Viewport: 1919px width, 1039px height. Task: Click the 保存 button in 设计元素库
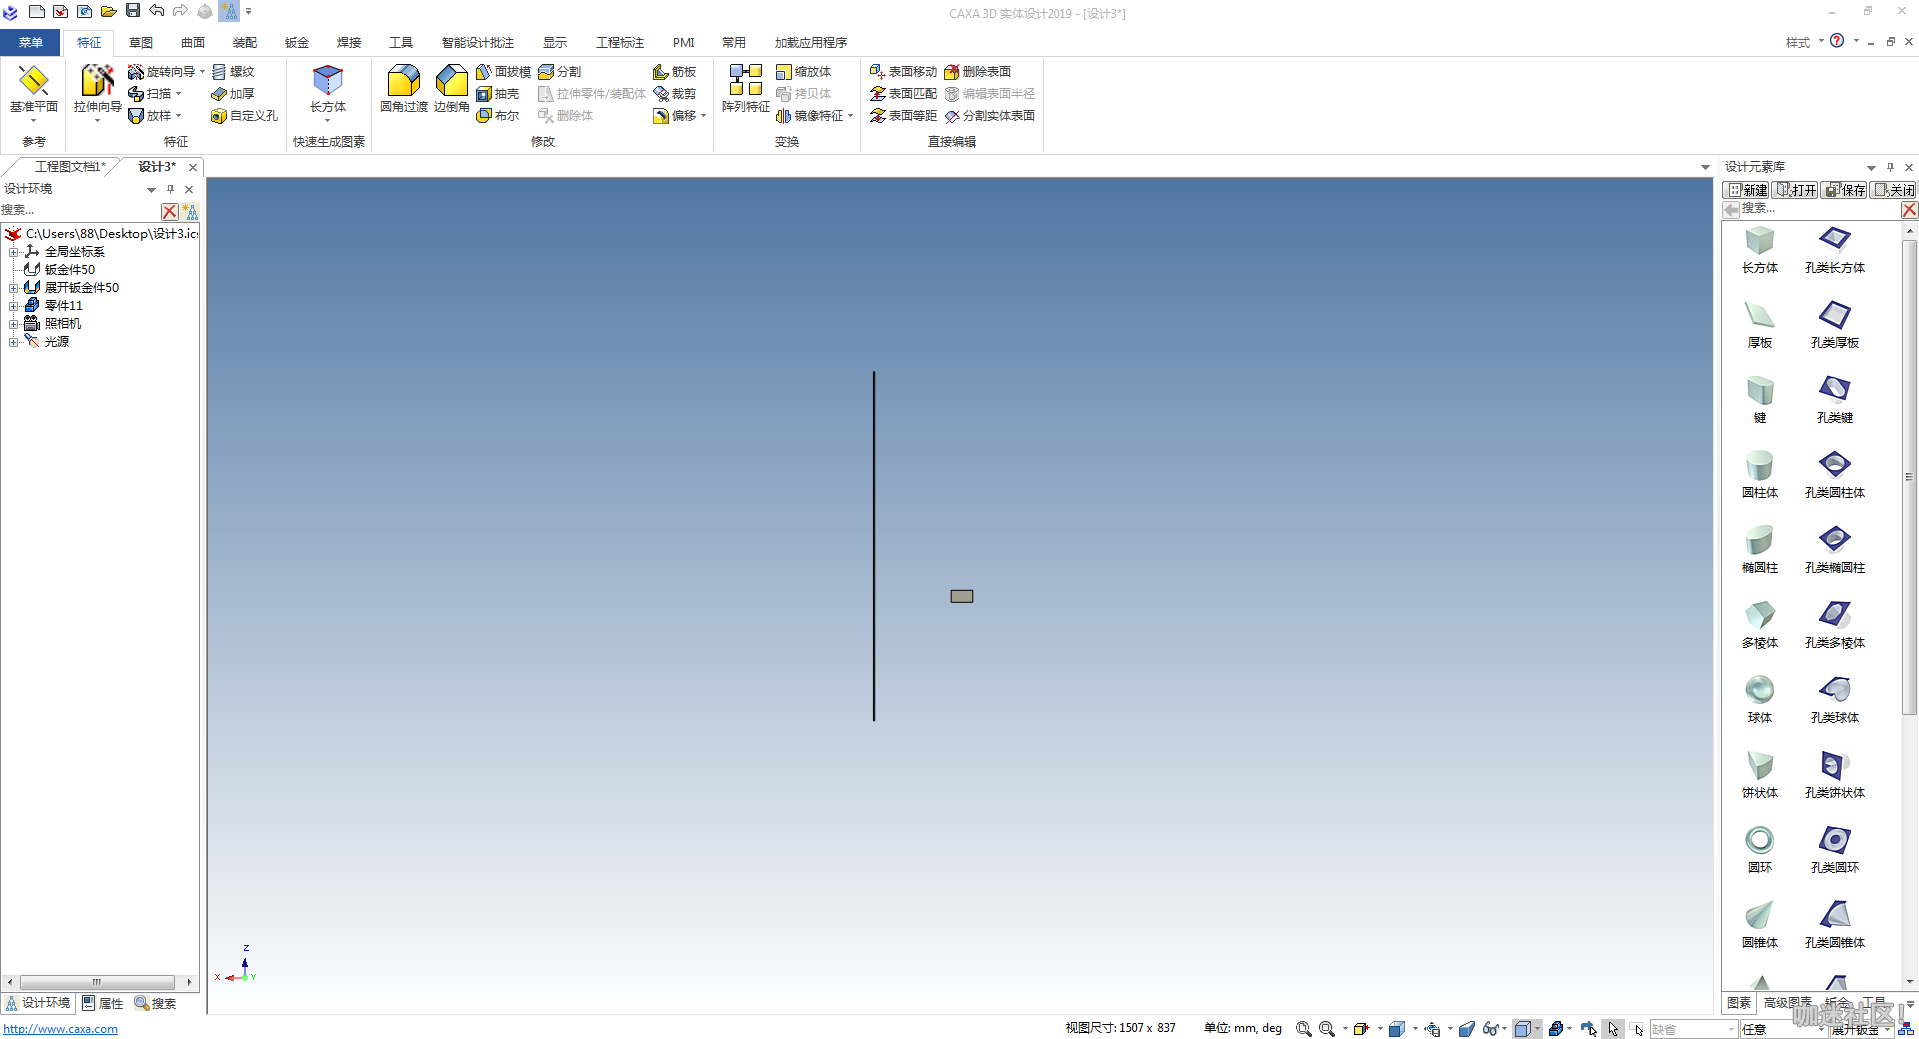coord(1845,190)
